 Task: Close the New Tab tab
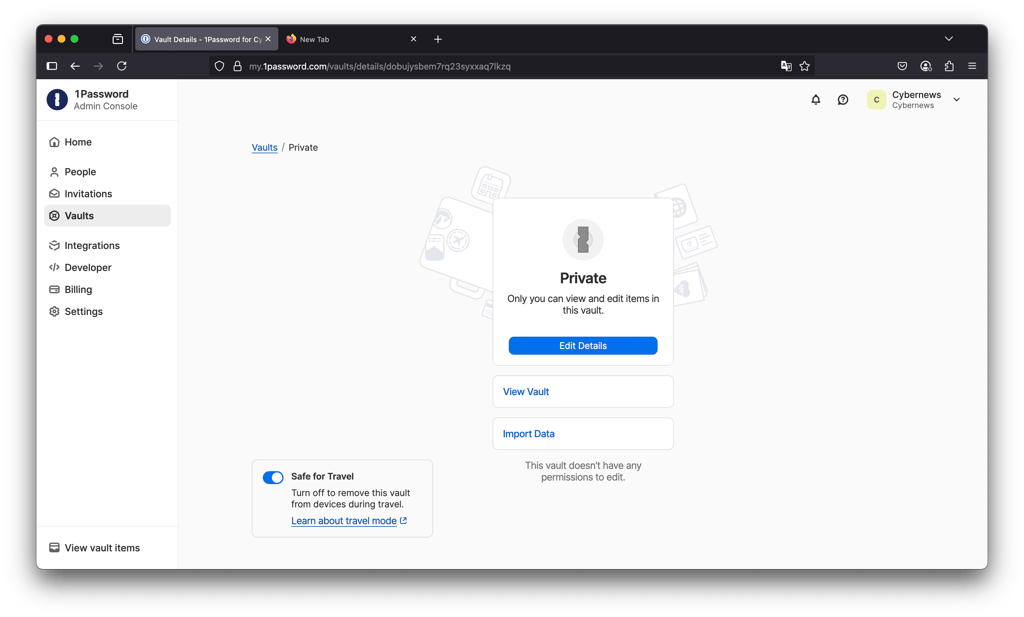(413, 39)
